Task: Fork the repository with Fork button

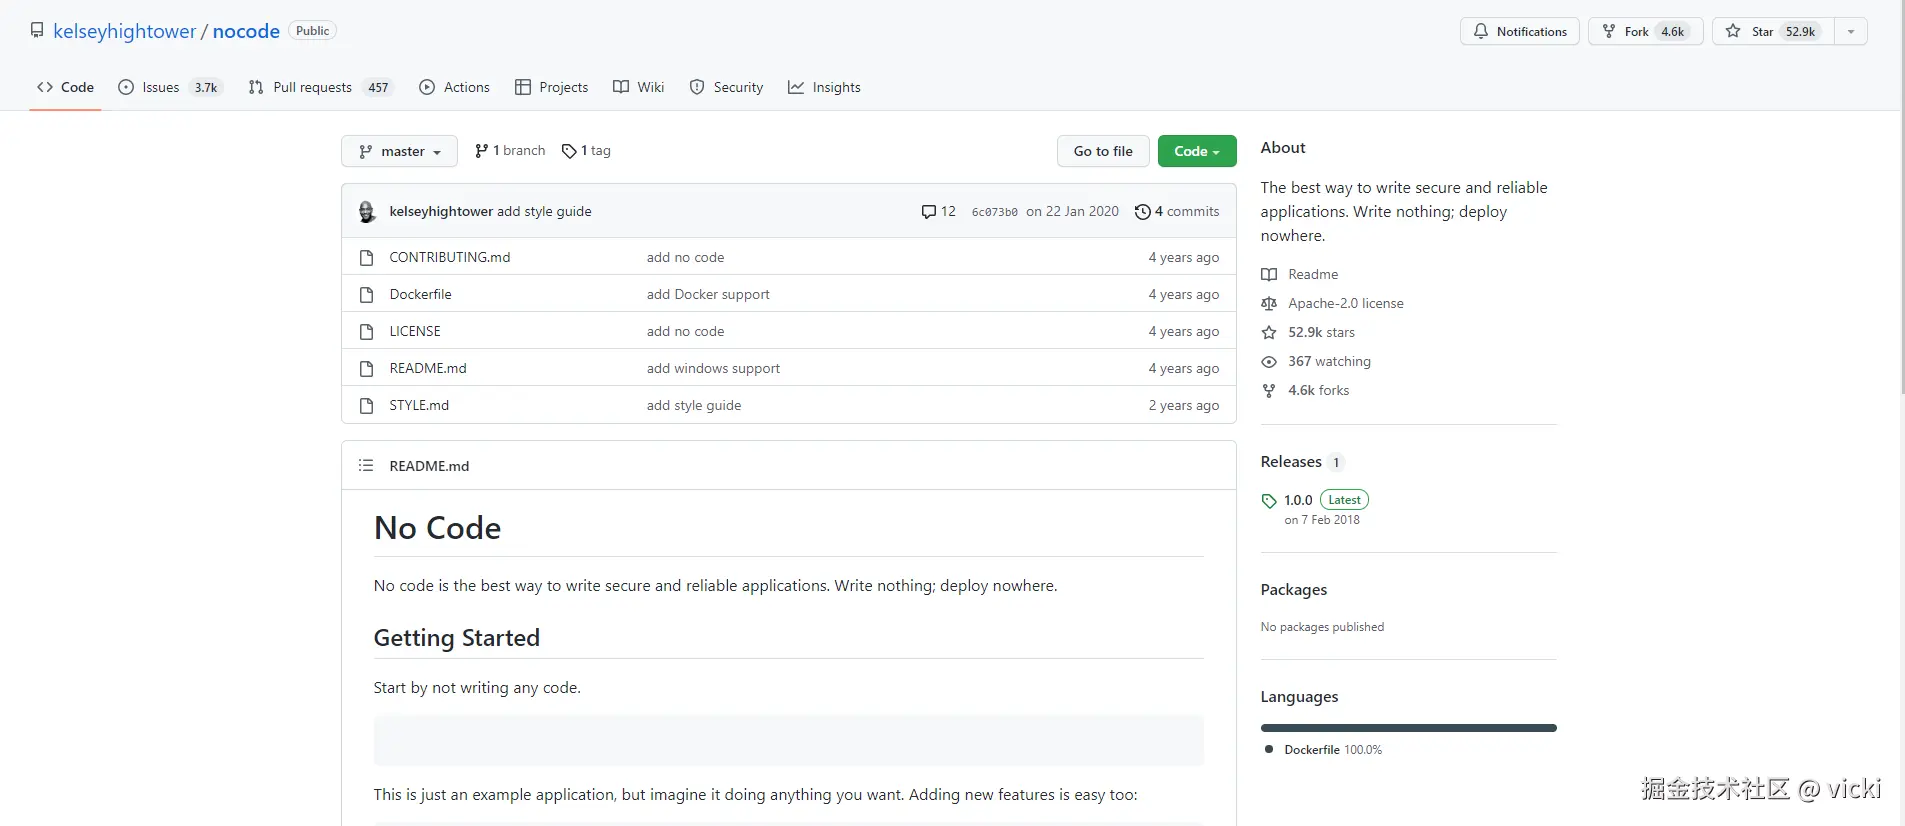Action: pyautogui.click(x=1646, y=31)
